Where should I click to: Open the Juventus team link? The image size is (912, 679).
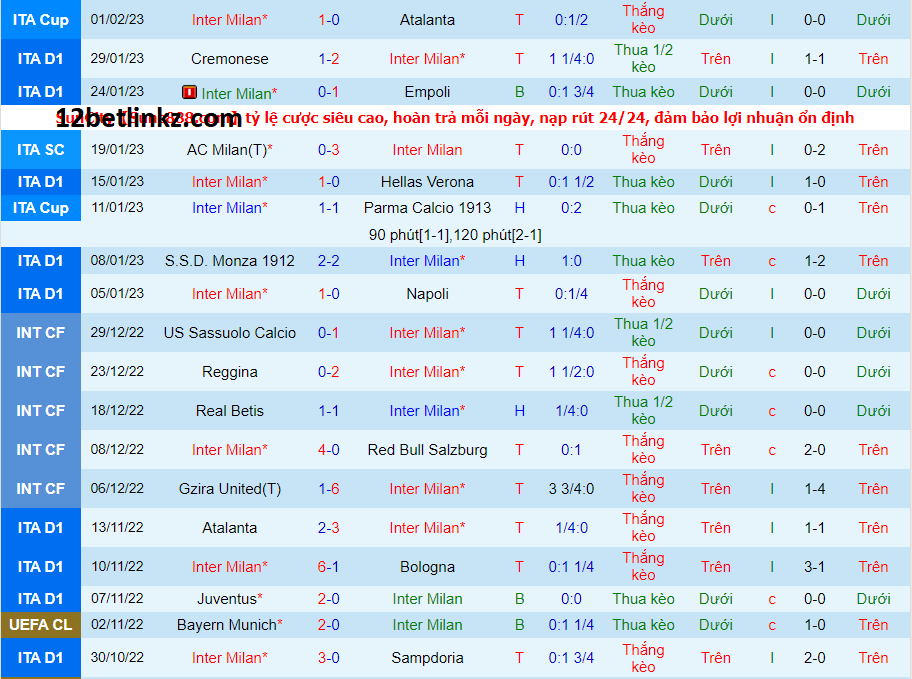pyautogui.click(x=227, y=599)
